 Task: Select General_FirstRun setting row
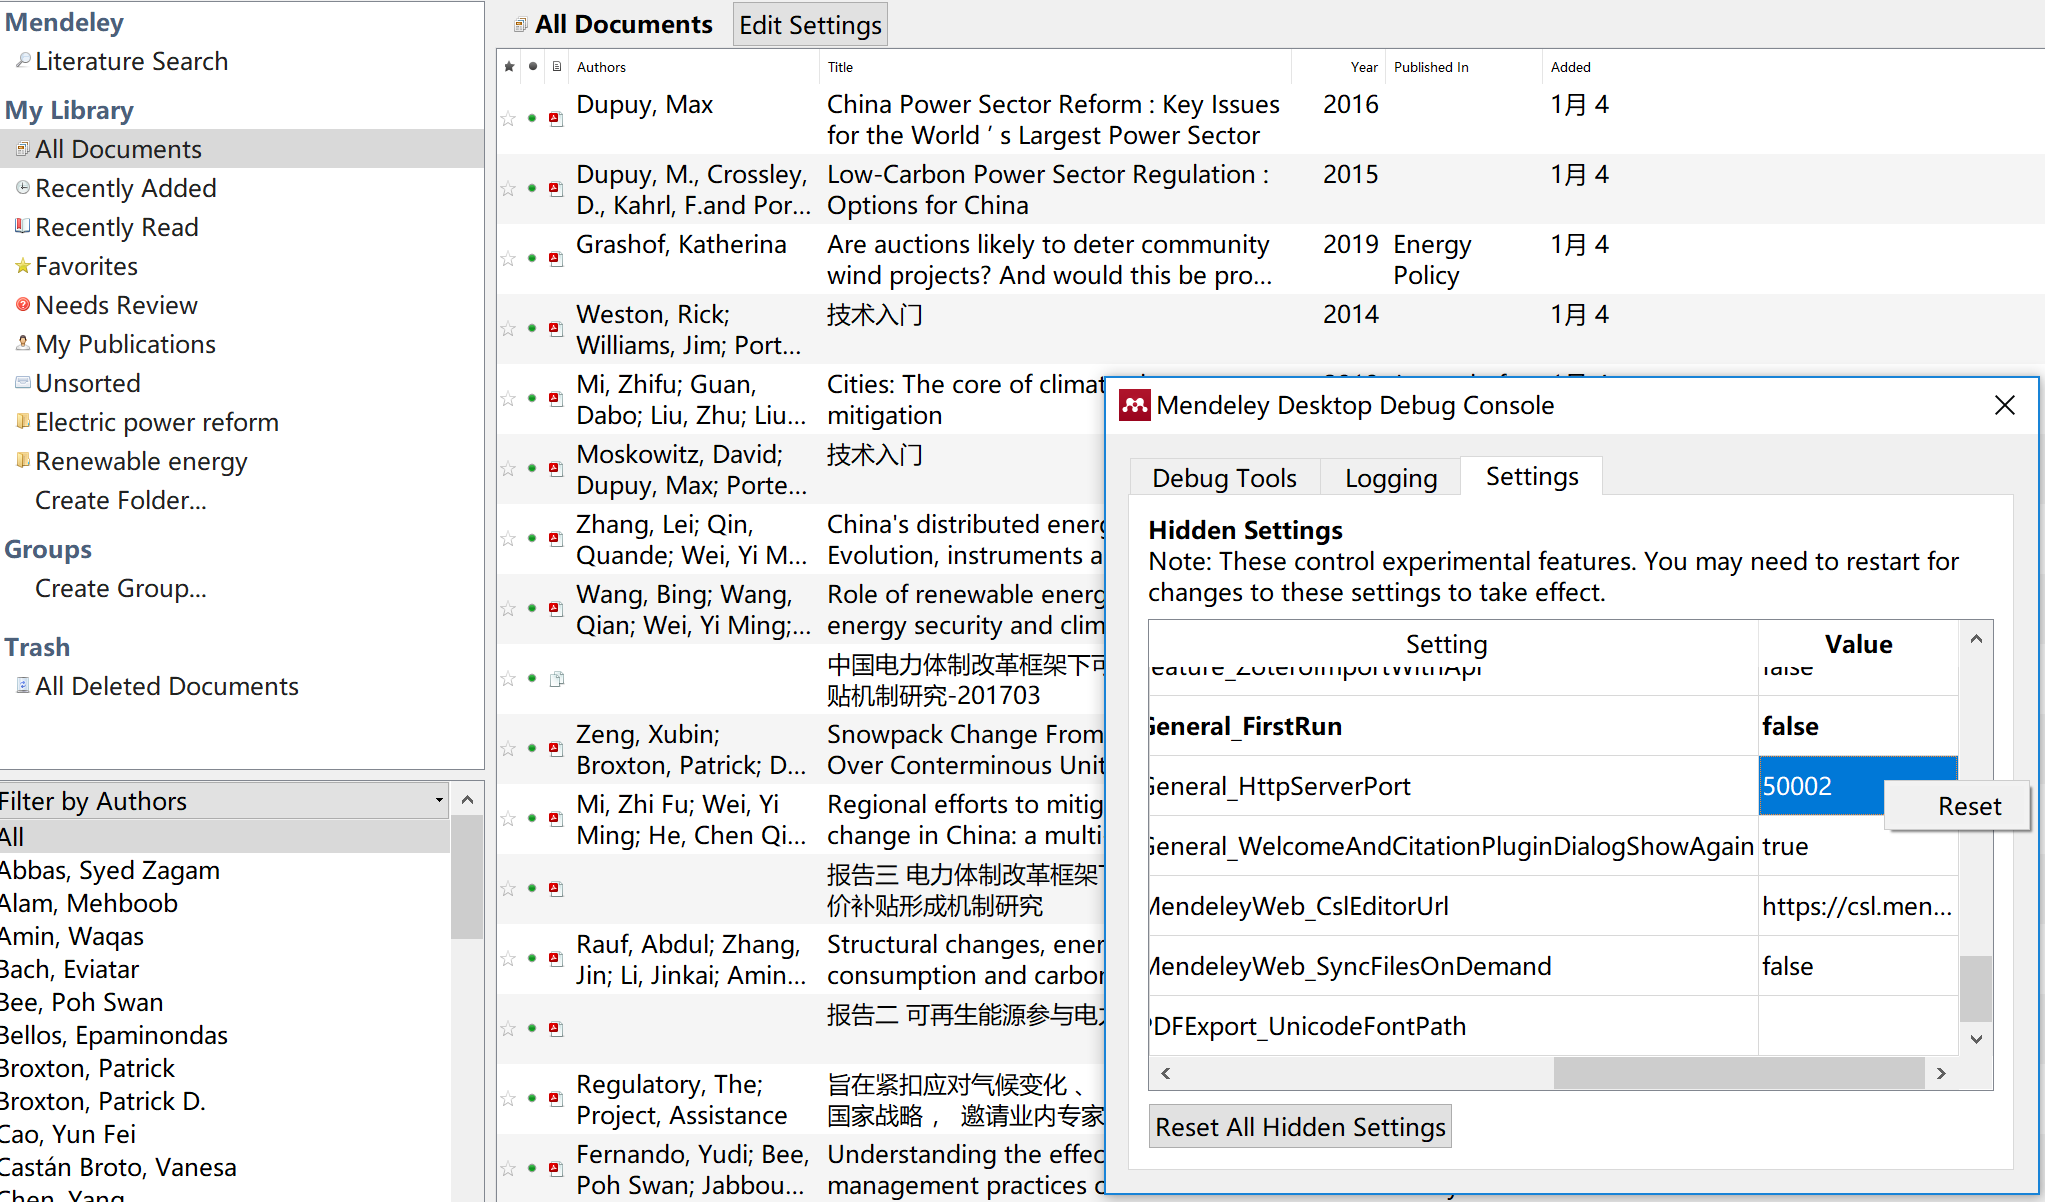(x=1553, y=726)
